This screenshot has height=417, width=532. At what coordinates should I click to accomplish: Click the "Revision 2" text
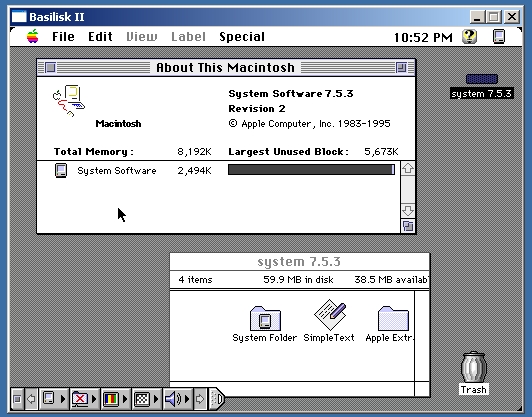click(257, 109)
